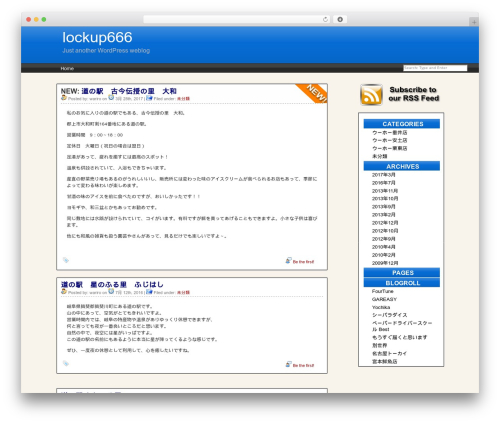Open 名古屋トーカイ blogroll link
Screen dimensions: 500x423
pyautogui.click(x=389, y=353)
